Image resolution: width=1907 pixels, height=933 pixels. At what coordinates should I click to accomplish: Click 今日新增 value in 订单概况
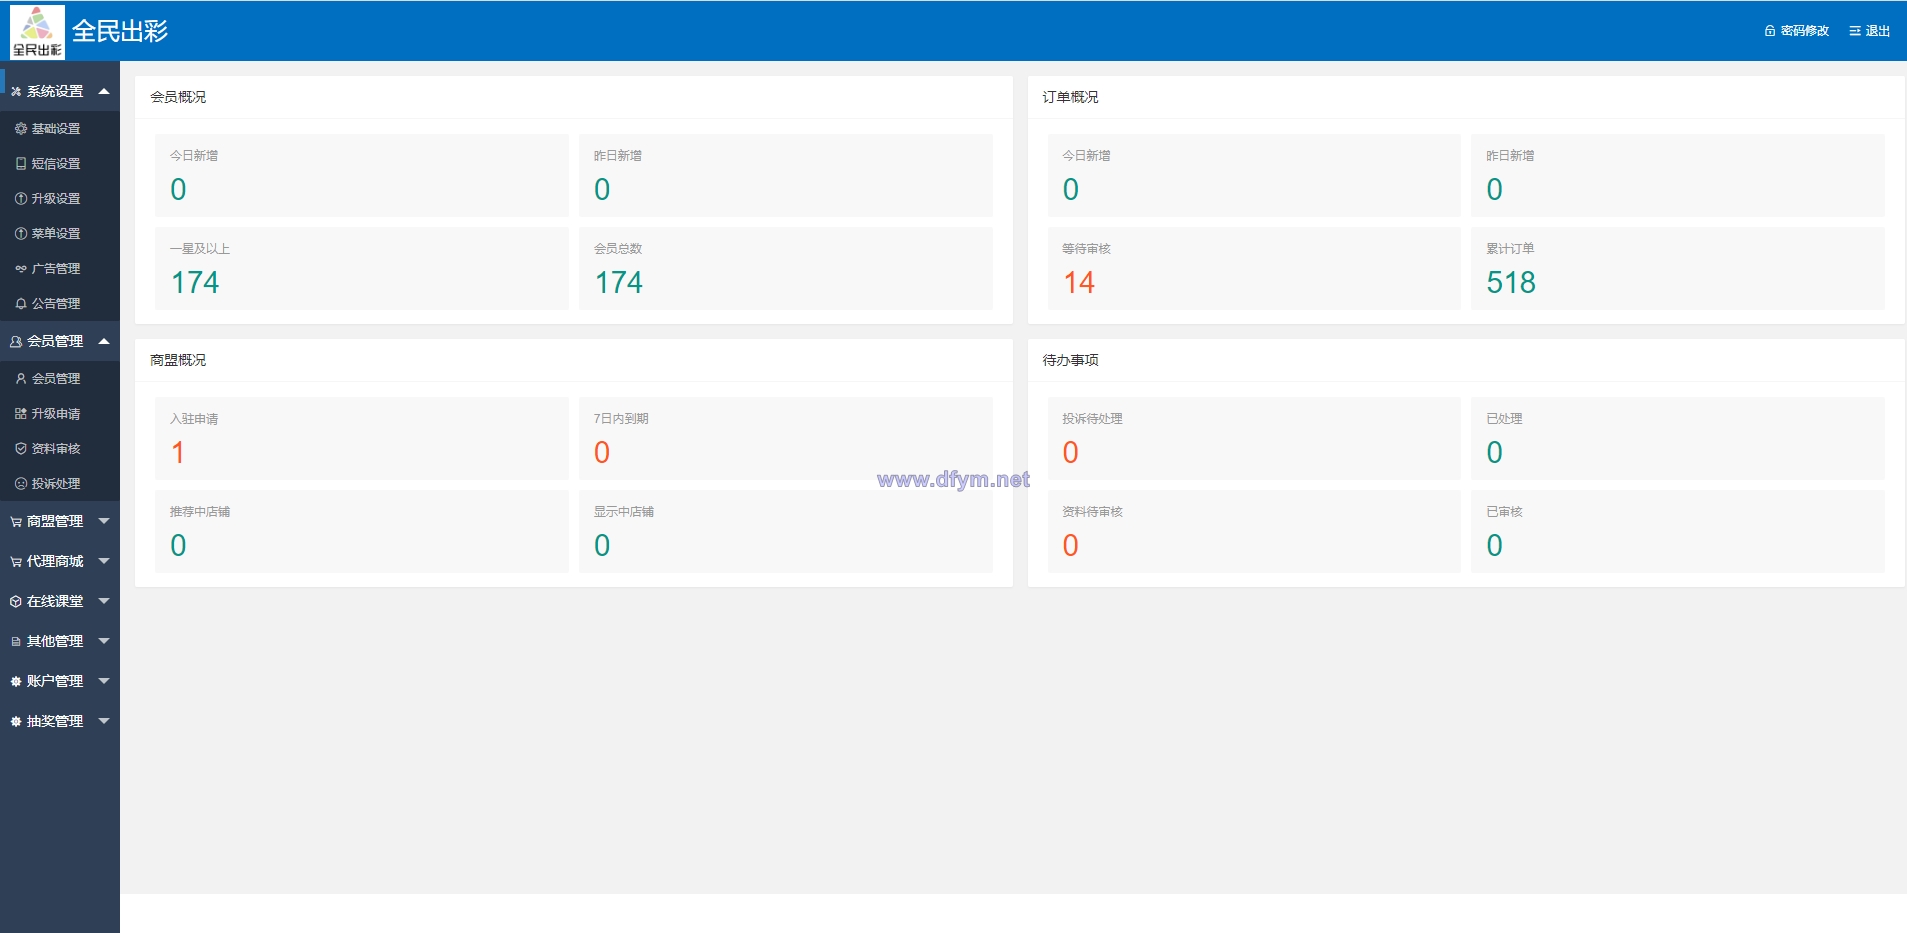click(1071, 190)
